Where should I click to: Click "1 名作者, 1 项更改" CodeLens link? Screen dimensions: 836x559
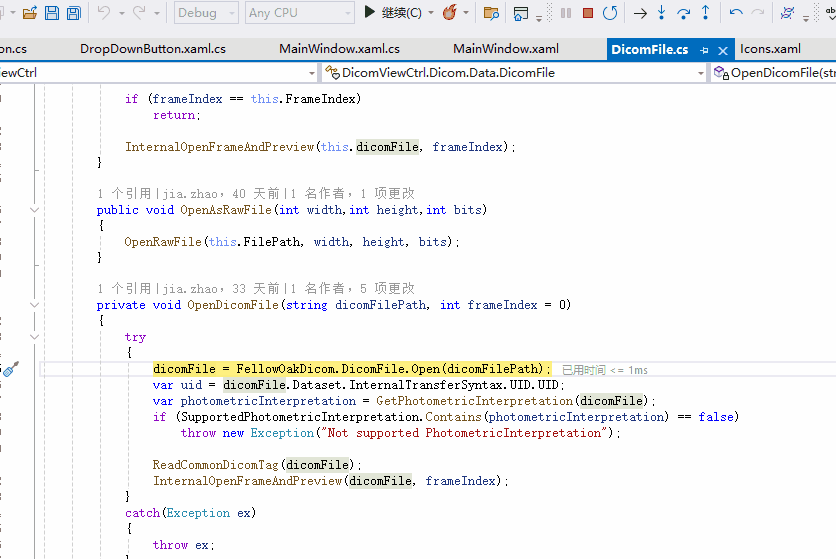coord(353,194)
